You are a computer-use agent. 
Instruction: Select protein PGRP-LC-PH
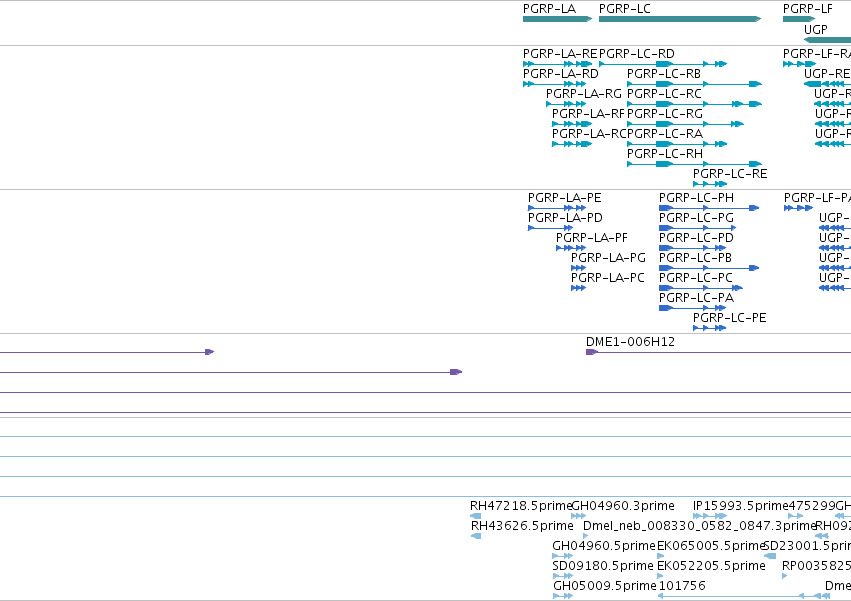pos(696,198)
